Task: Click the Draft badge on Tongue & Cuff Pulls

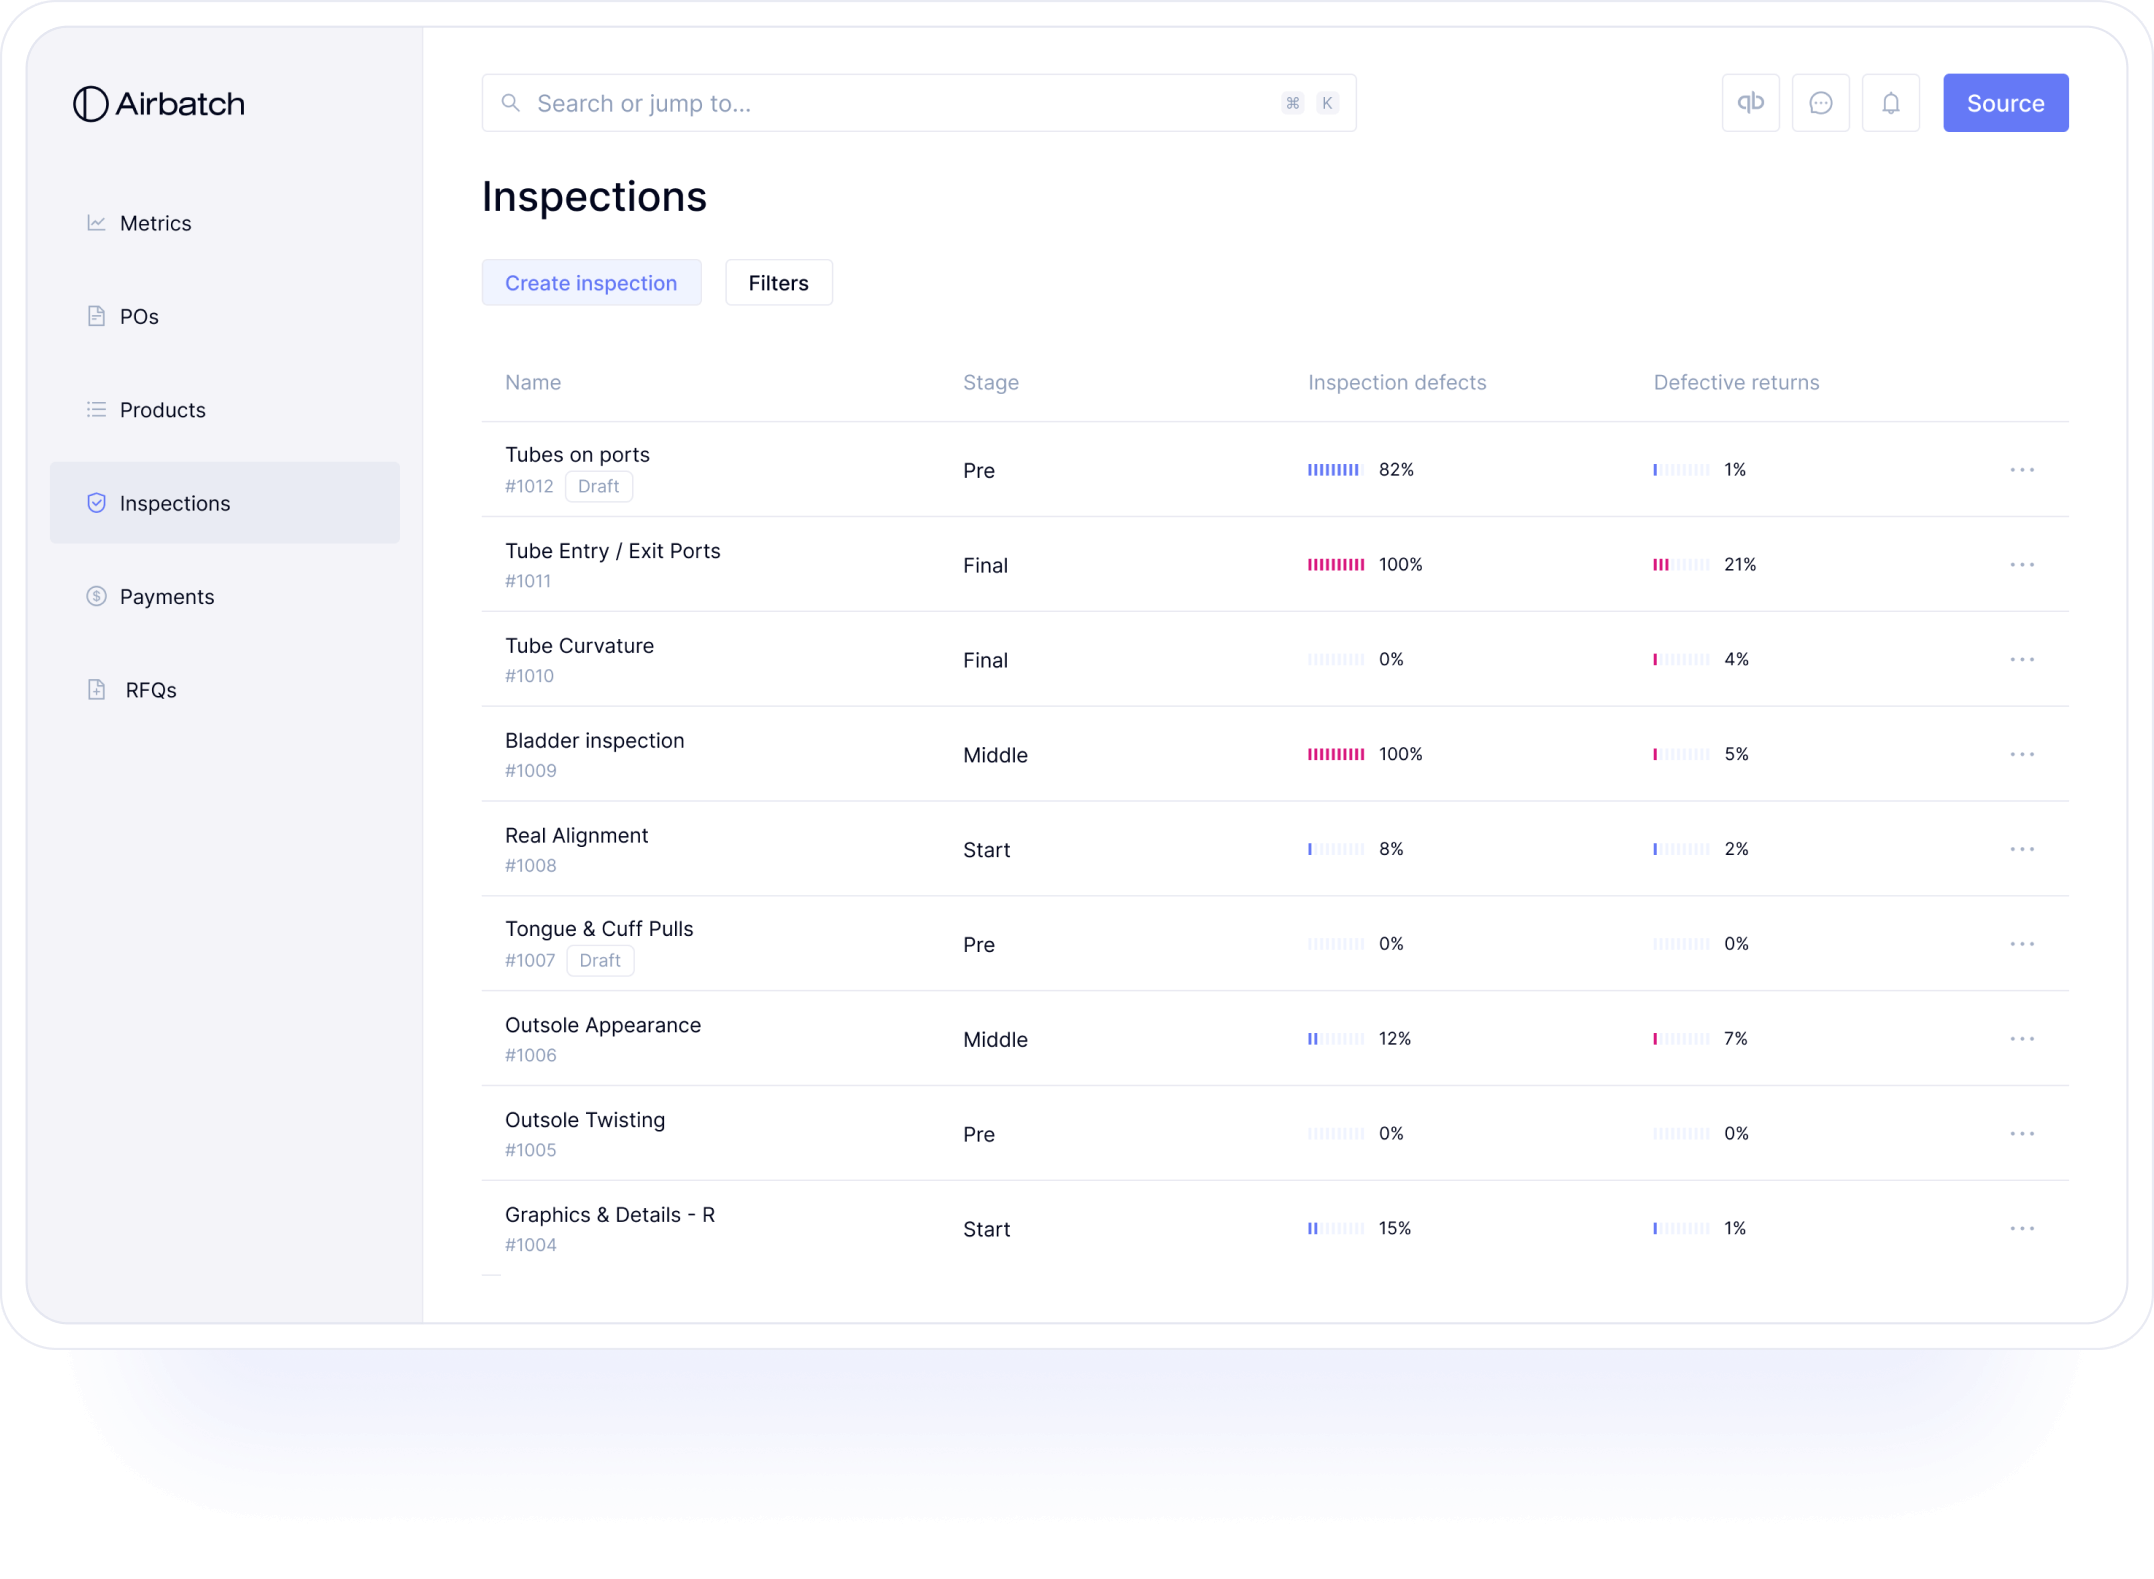Action: [x=600, y=961]
